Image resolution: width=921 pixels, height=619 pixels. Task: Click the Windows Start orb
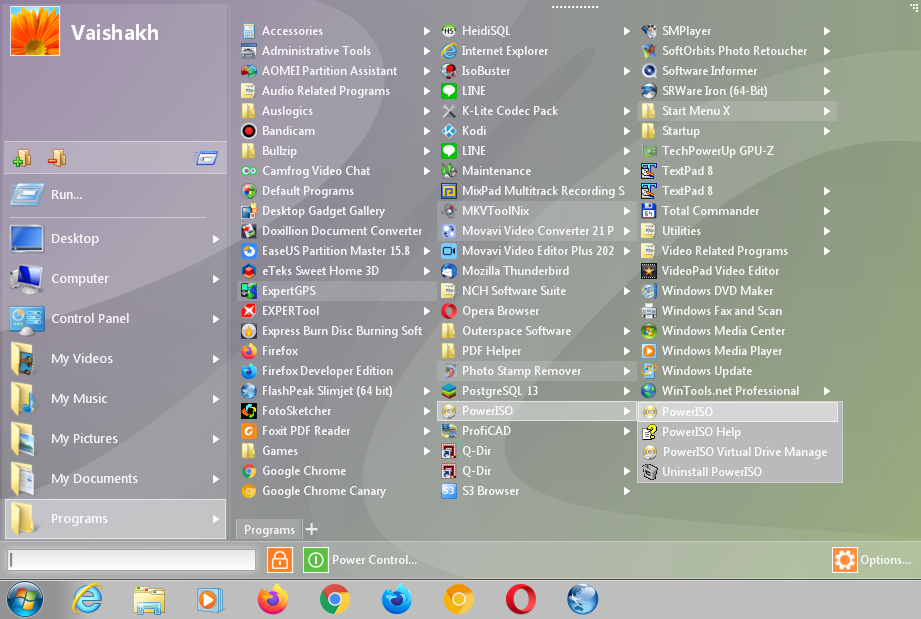(x=25, y=600)
